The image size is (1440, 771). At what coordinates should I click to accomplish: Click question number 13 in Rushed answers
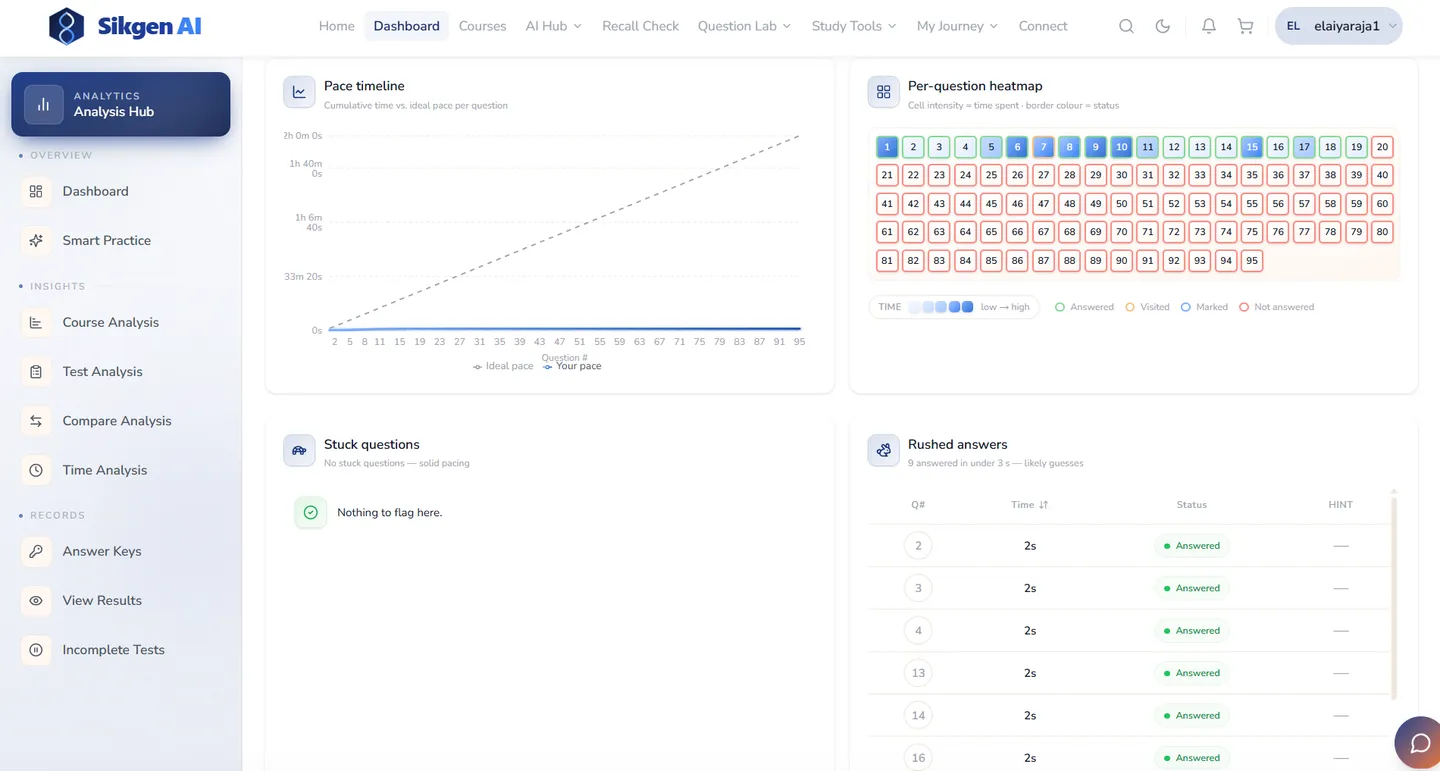pos(918,673)
